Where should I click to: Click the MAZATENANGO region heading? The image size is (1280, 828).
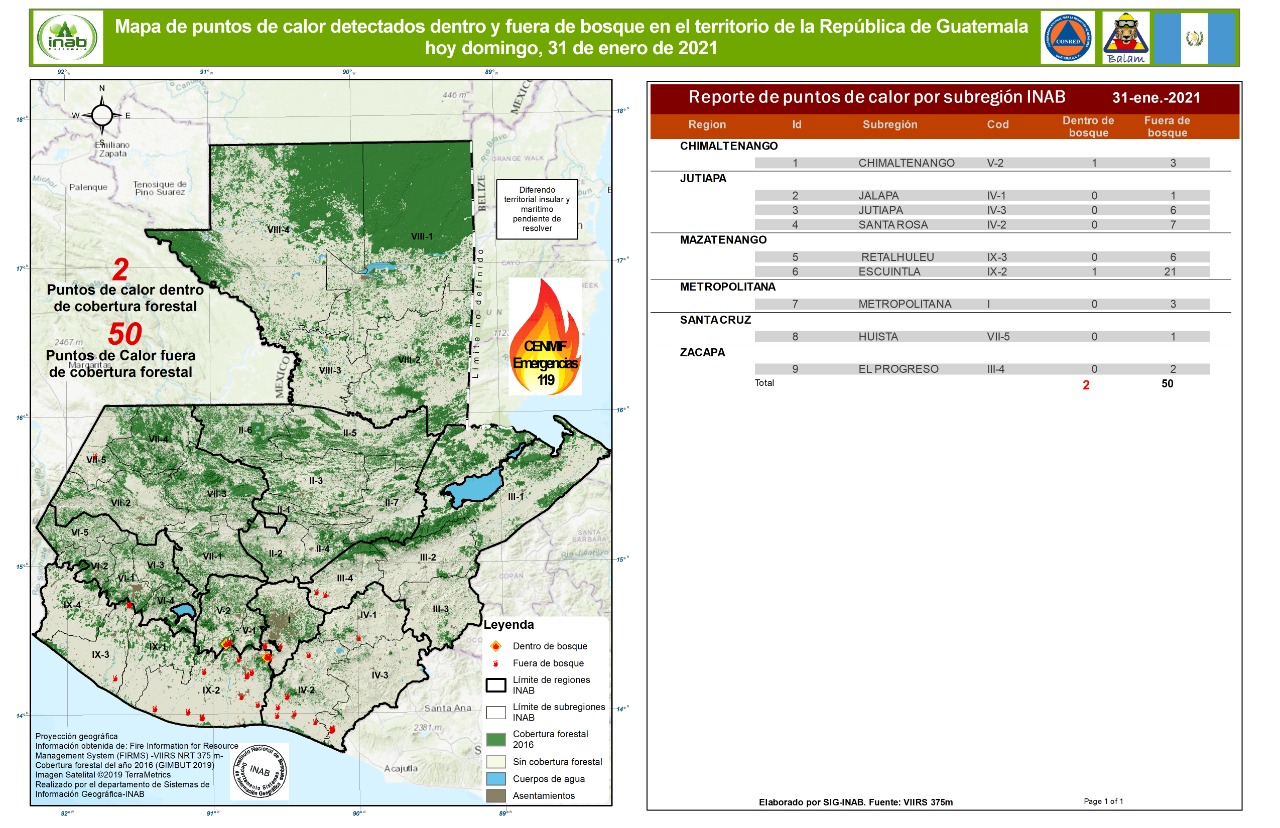723,240
